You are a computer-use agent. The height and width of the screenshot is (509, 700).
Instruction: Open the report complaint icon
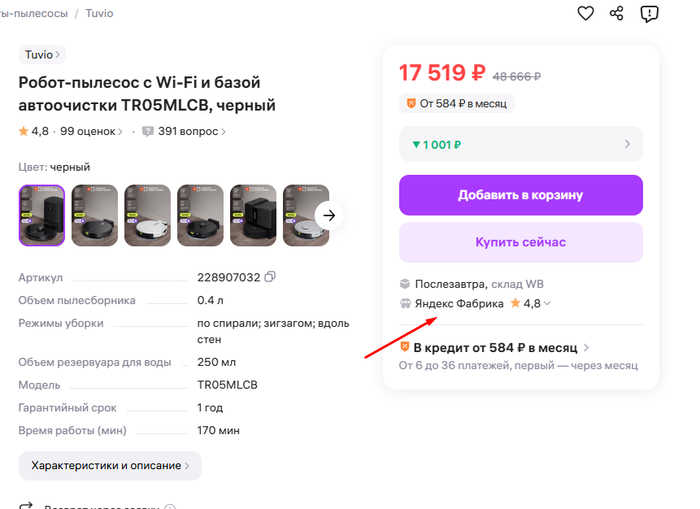coord(650,14)
